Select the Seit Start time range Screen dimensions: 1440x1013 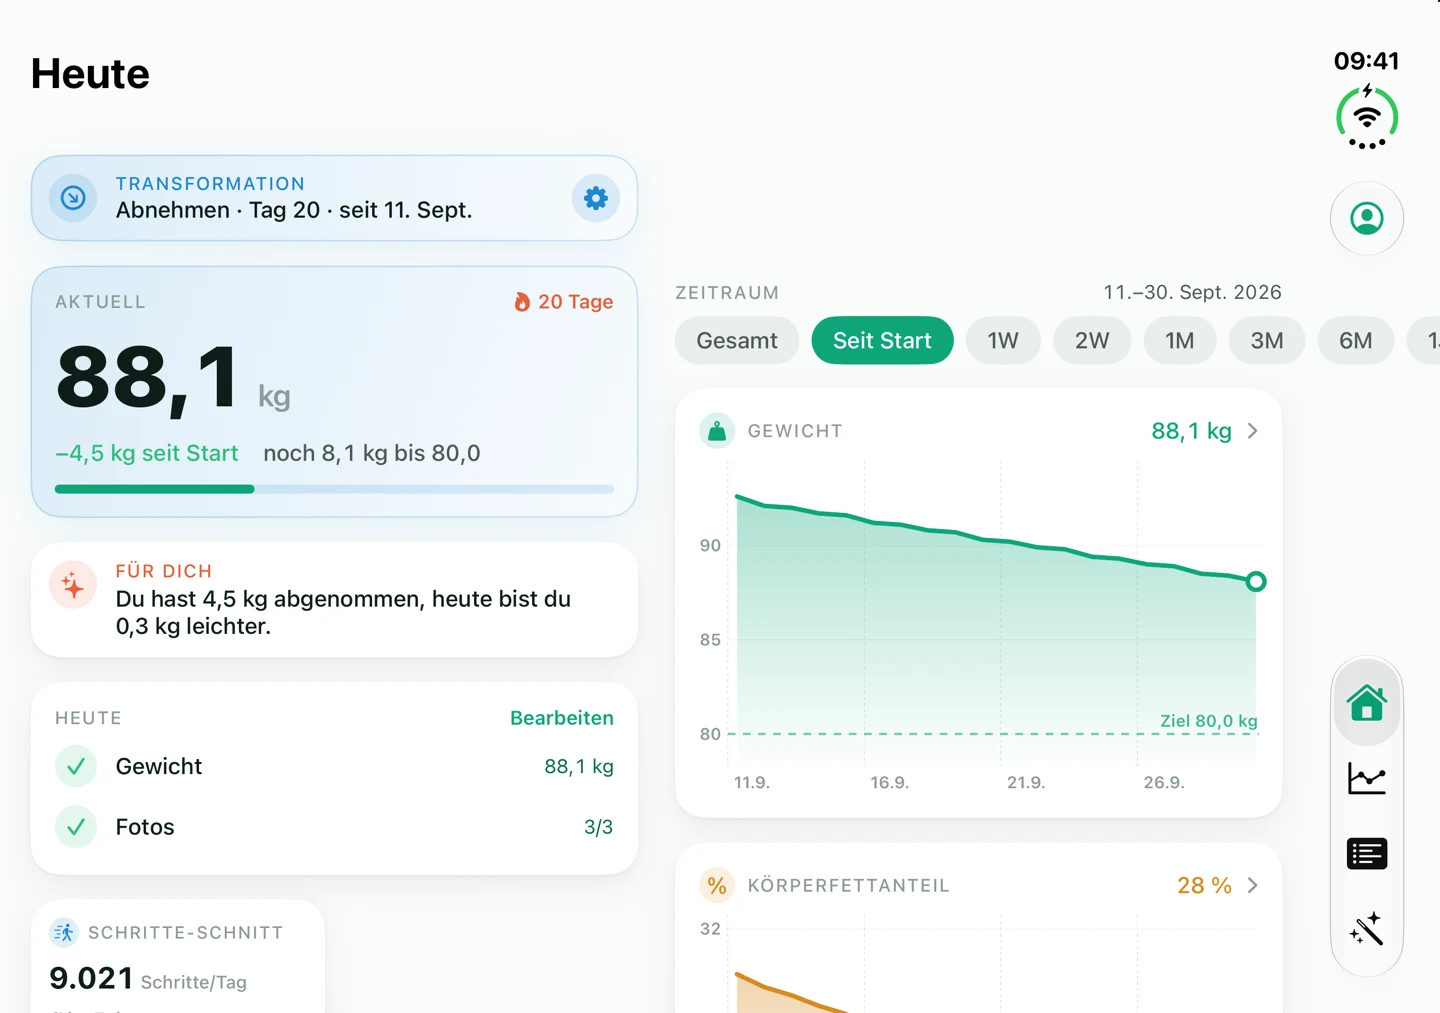click(882, 341)
